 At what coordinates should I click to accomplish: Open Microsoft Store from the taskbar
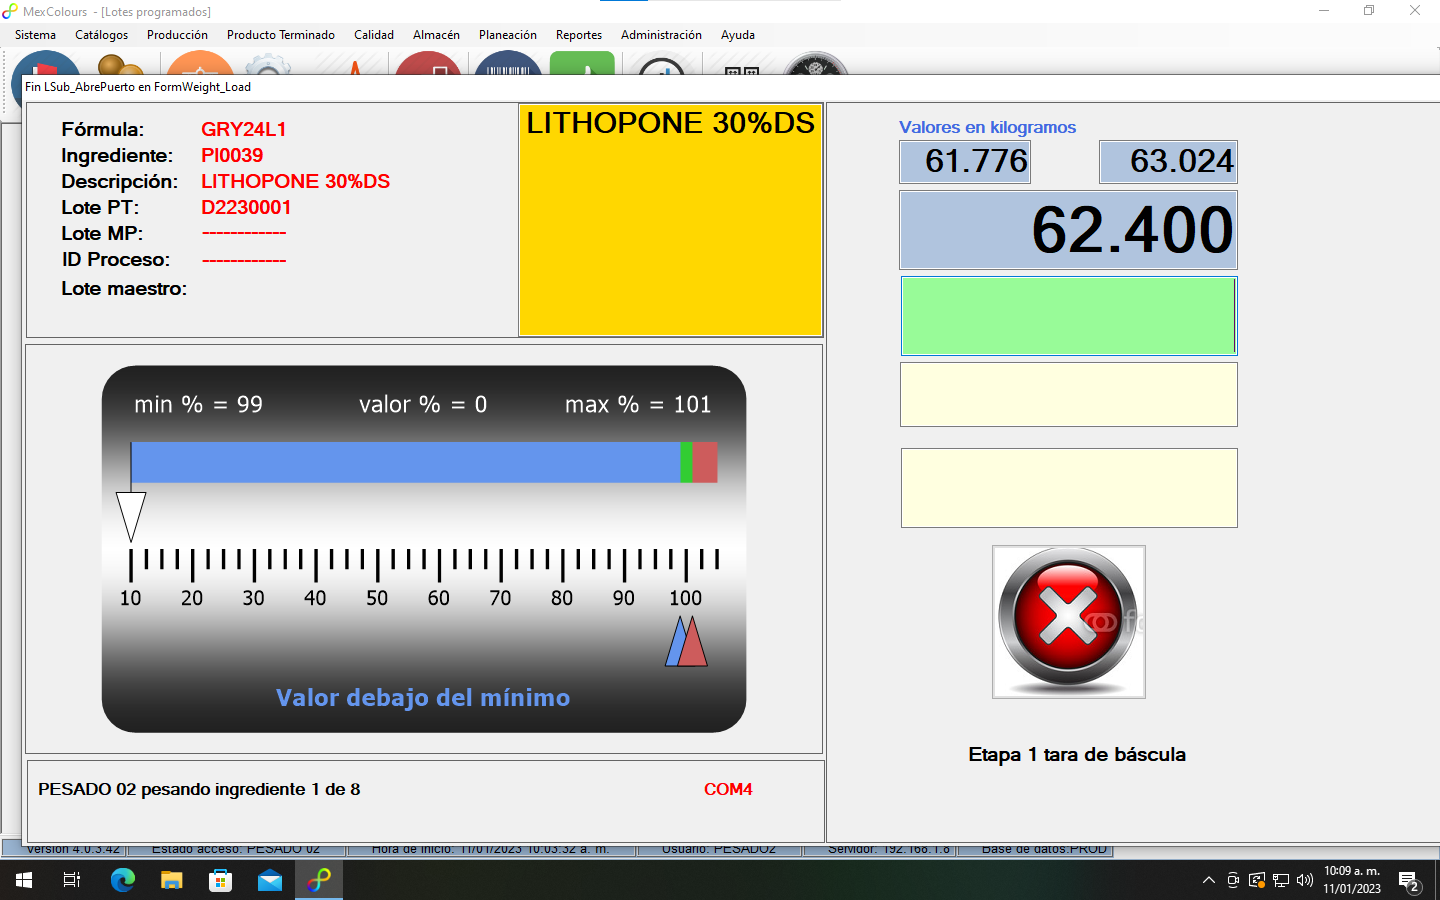[x=221, y=880]
